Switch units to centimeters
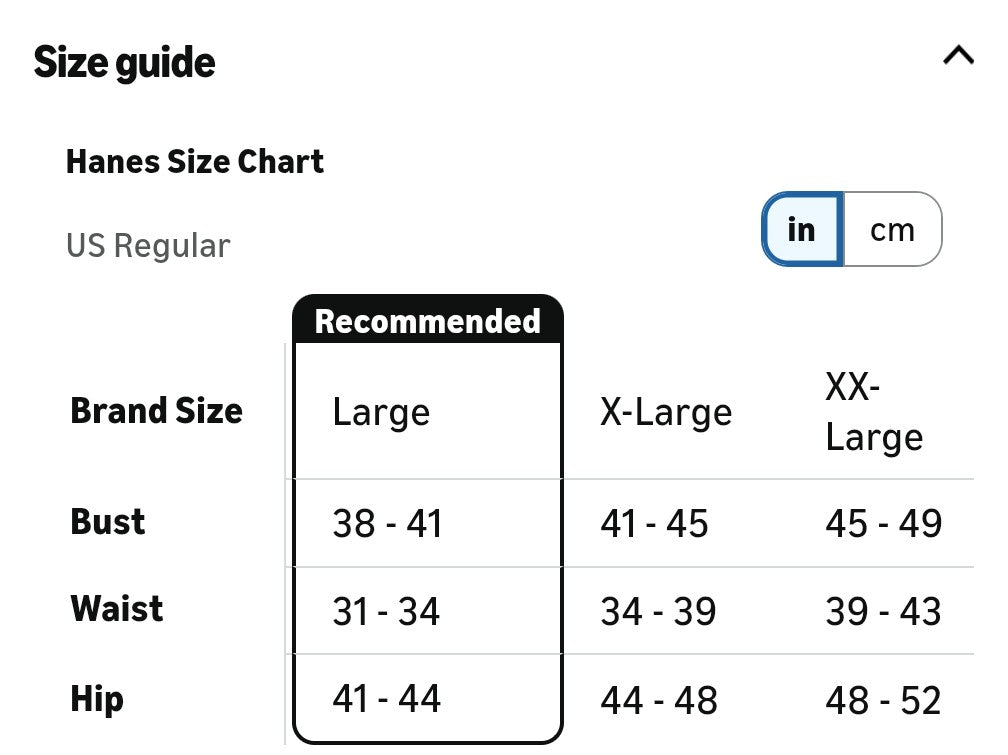 [x=892, y=230]
